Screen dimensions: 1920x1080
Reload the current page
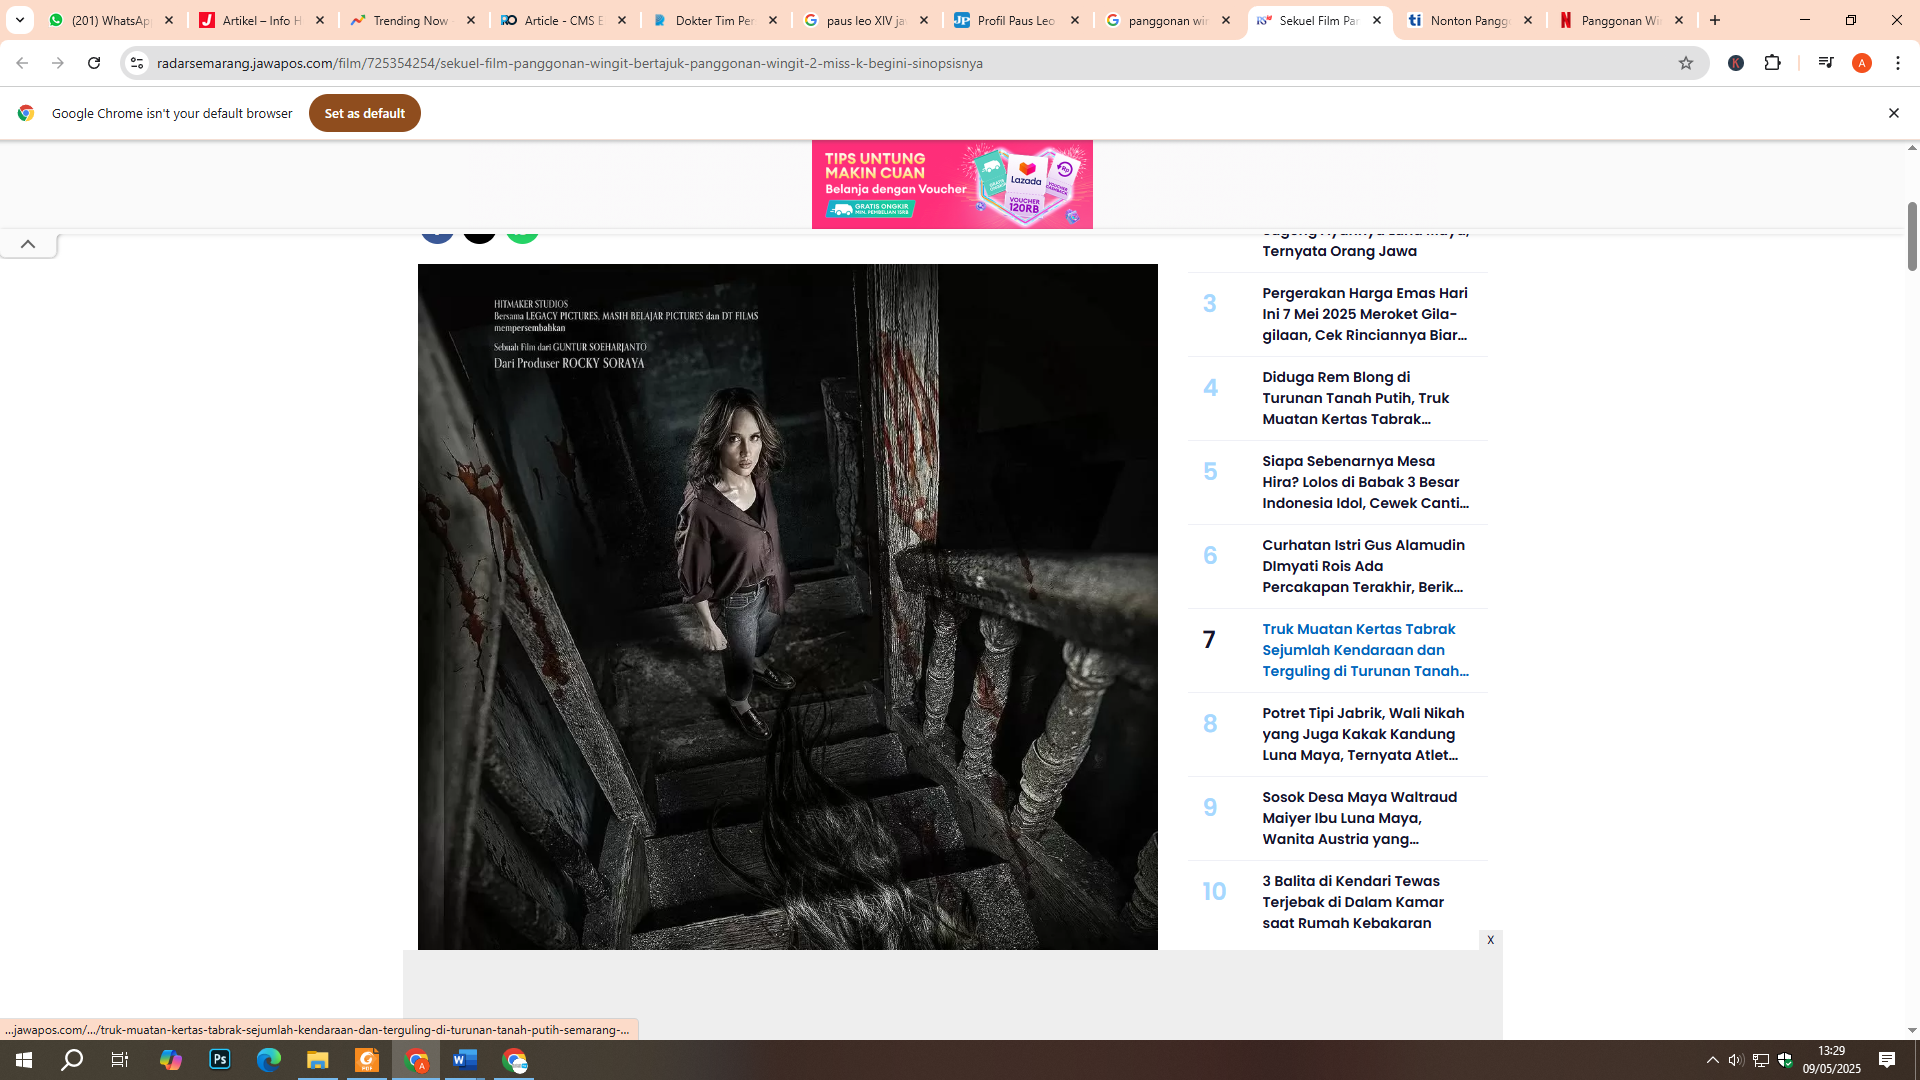[x=94, y=63]
